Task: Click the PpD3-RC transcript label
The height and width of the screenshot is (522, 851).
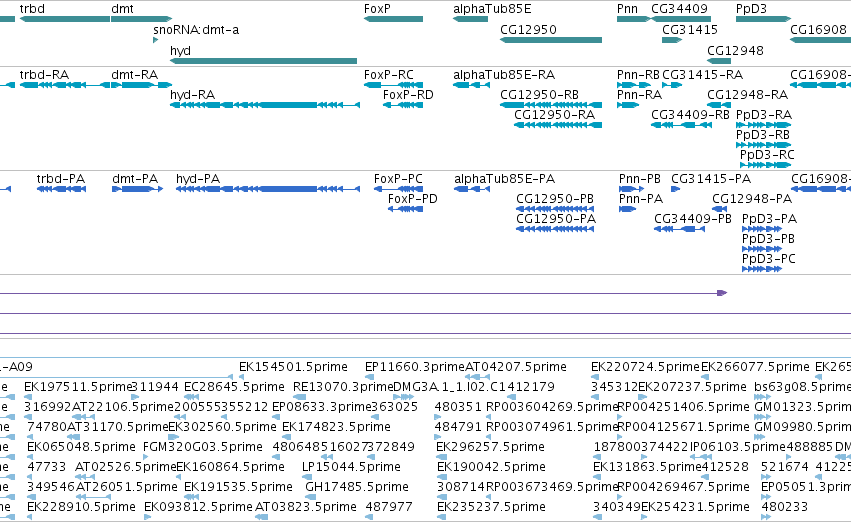Action: [767, 155]
